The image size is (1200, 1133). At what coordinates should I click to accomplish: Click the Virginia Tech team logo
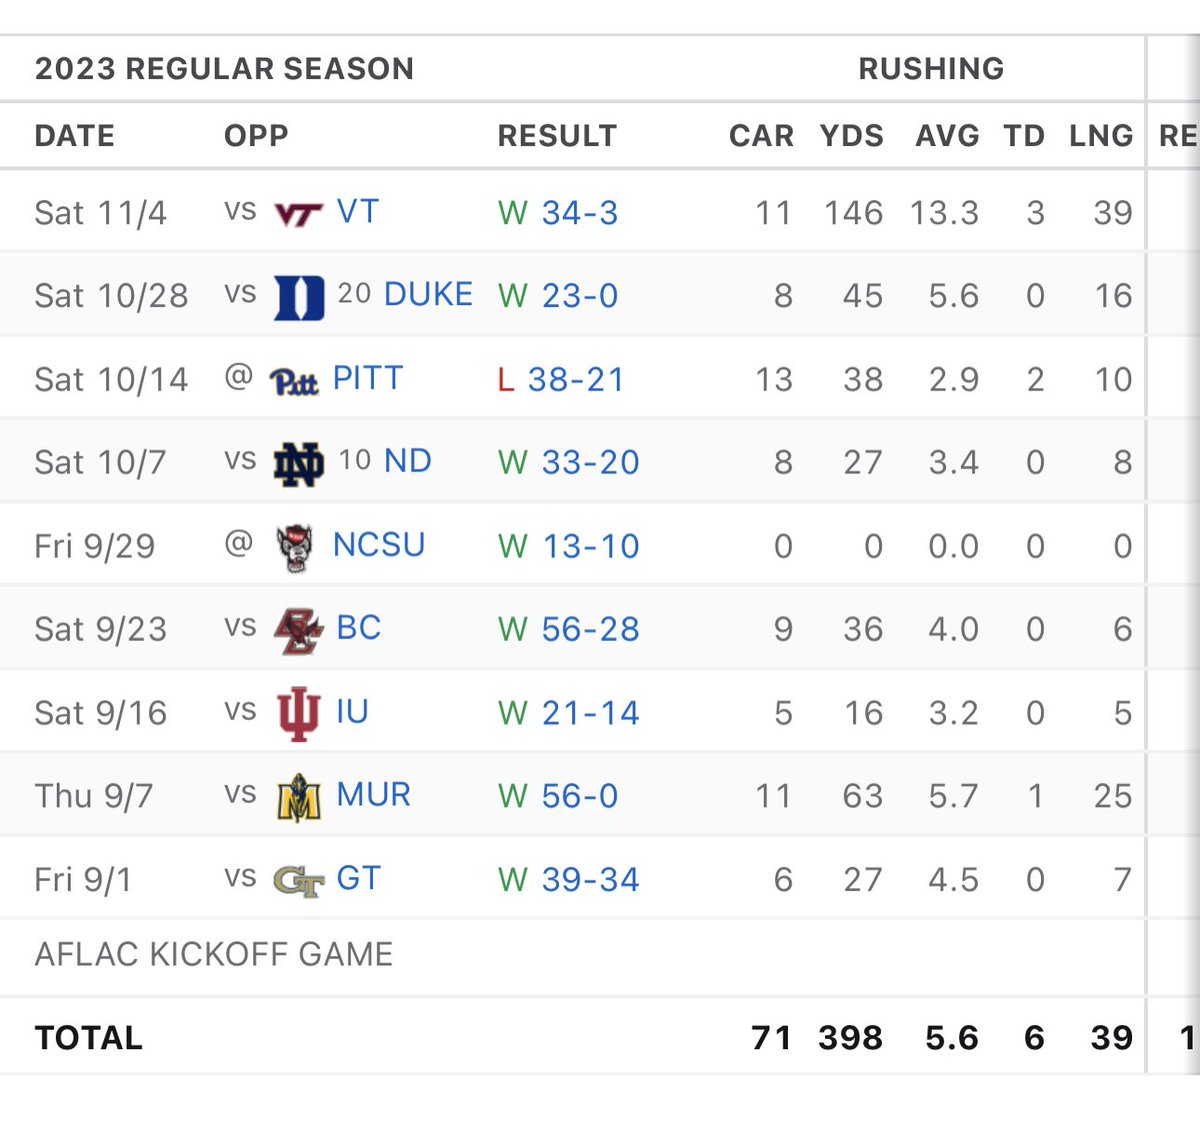click(x=298, y=215)
